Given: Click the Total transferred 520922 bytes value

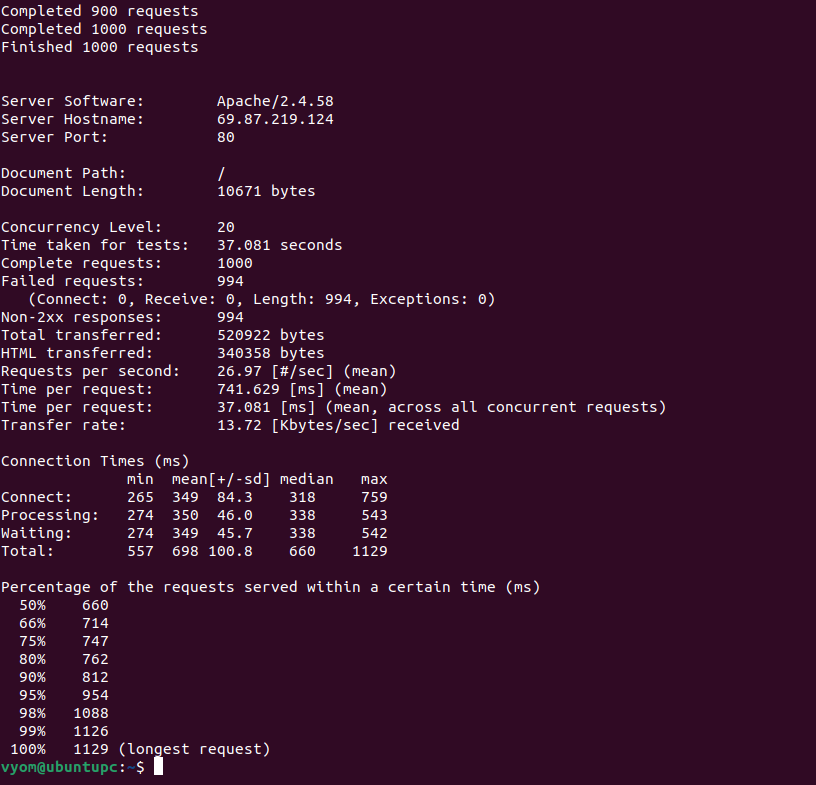Looking at the screenshot, I should click(270, 335).
